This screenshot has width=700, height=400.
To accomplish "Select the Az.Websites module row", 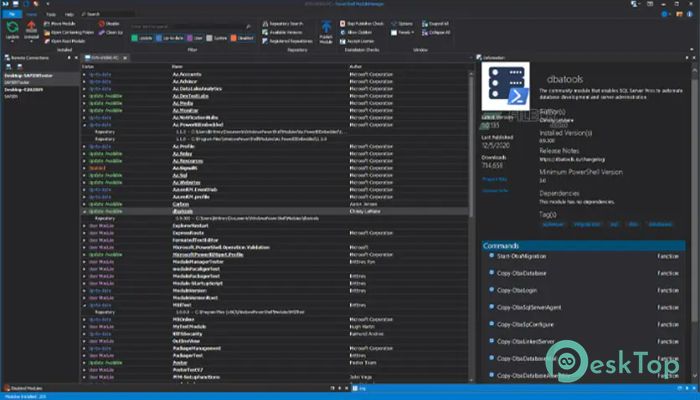I will [275, 183].
